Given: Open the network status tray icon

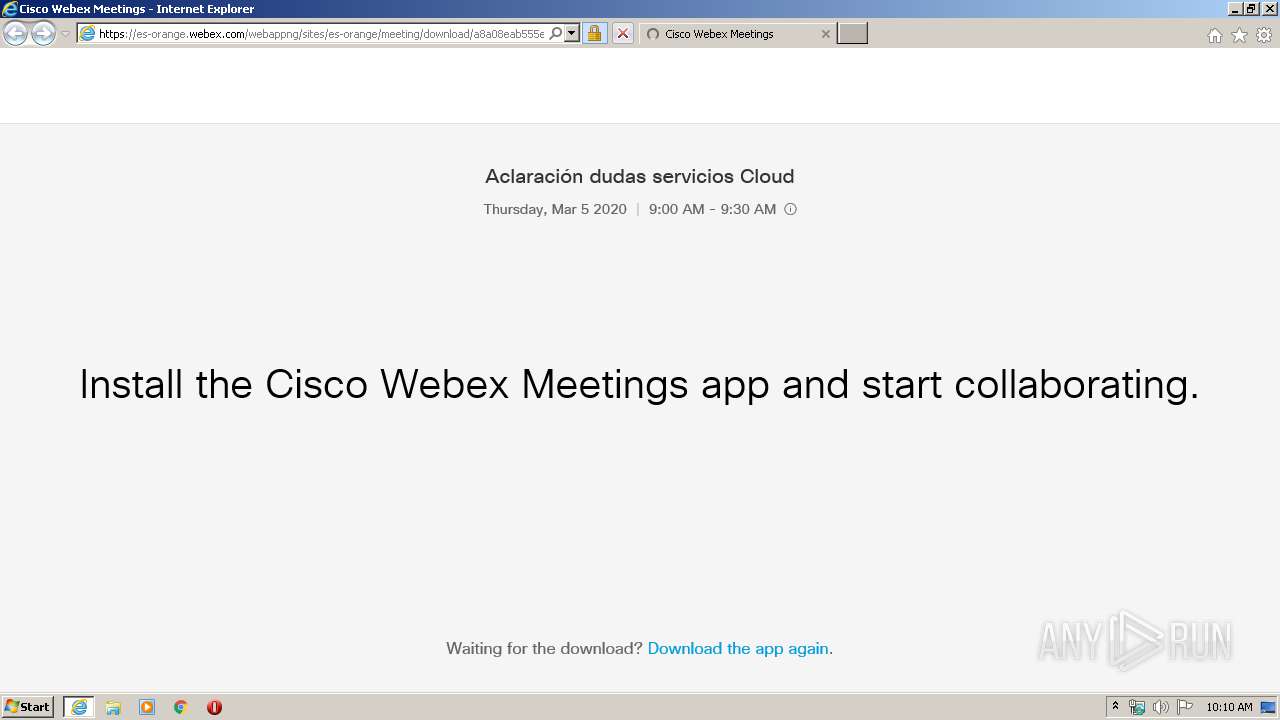Looking at the screenshot, I should (1137, 707).
